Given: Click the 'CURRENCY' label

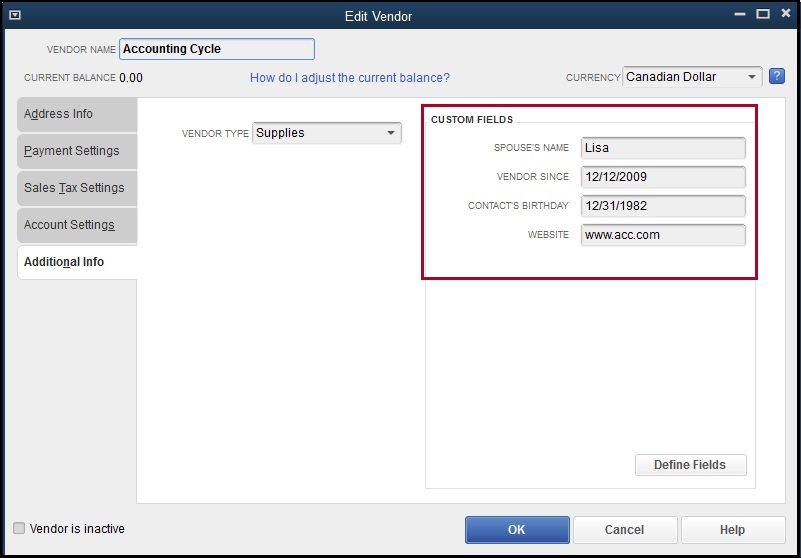Looking at the screenshot, I should coord(593,78).
